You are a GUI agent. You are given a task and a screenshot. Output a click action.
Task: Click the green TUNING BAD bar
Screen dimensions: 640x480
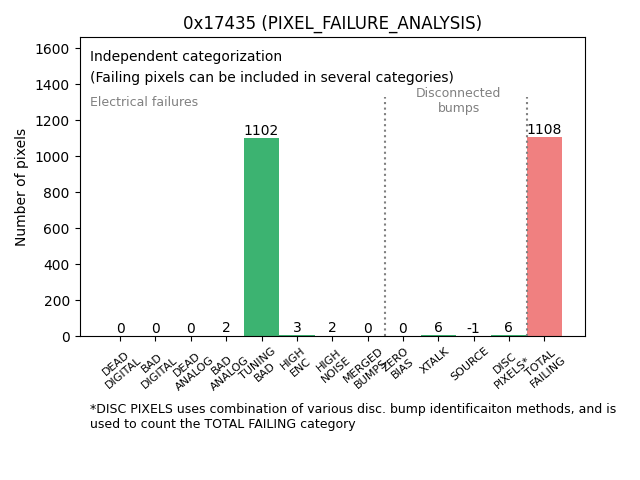(x=261, y=237)
